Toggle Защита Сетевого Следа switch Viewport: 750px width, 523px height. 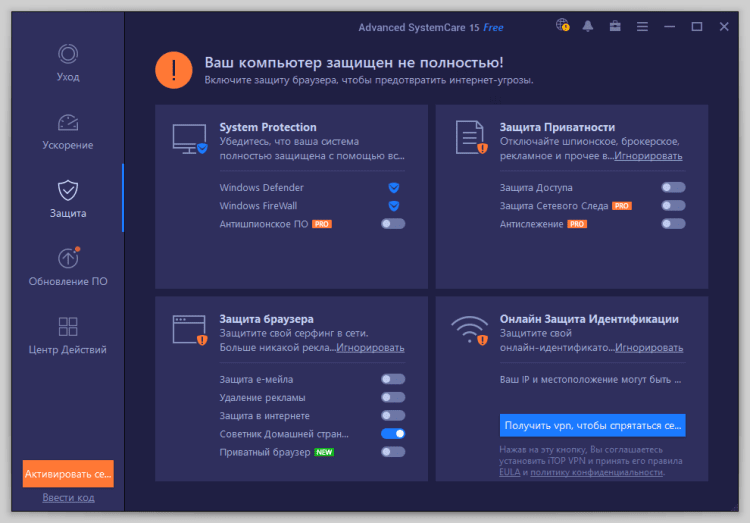673,206
